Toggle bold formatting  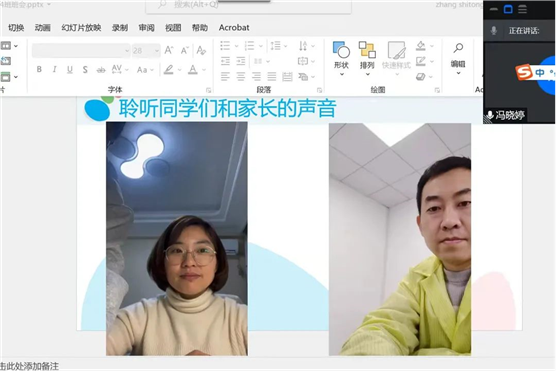39,70
